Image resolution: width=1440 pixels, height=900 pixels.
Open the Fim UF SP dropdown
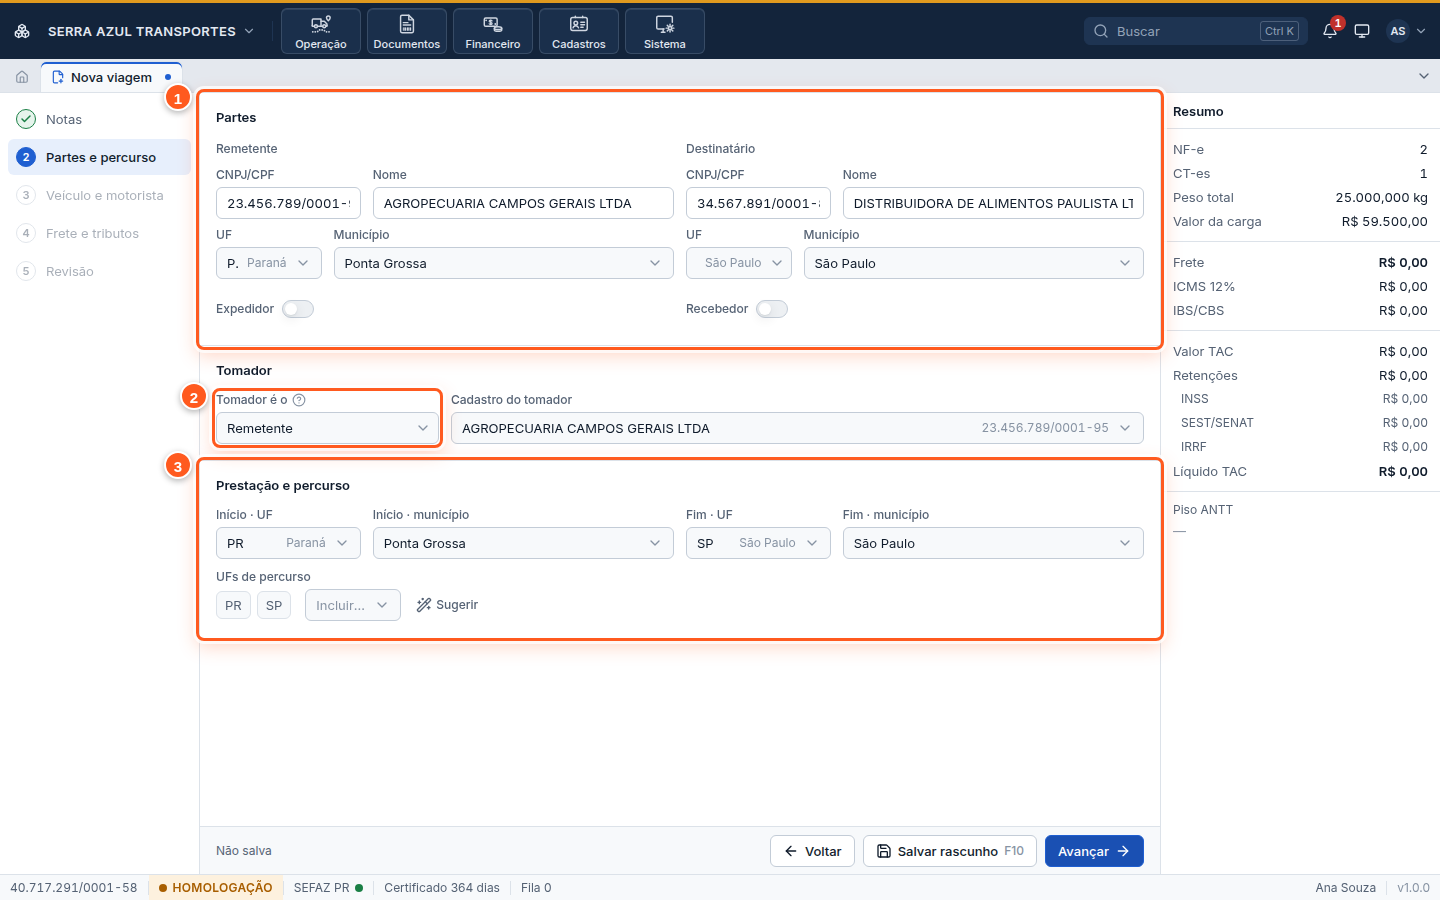(758, 543)
